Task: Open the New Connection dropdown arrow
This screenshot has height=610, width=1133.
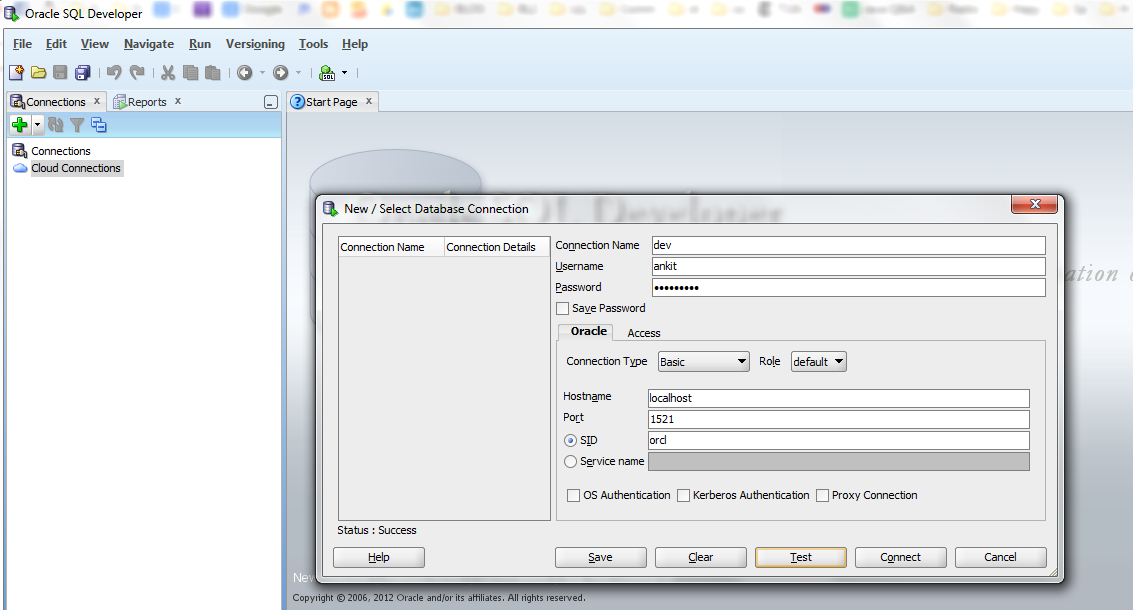Action: point(38,125)
